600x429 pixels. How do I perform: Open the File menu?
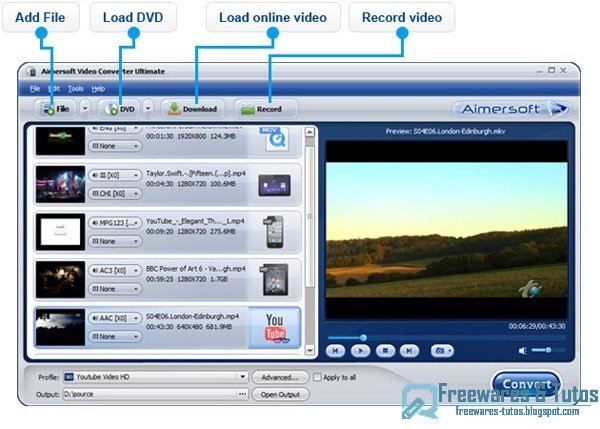(x=34, y=89)
